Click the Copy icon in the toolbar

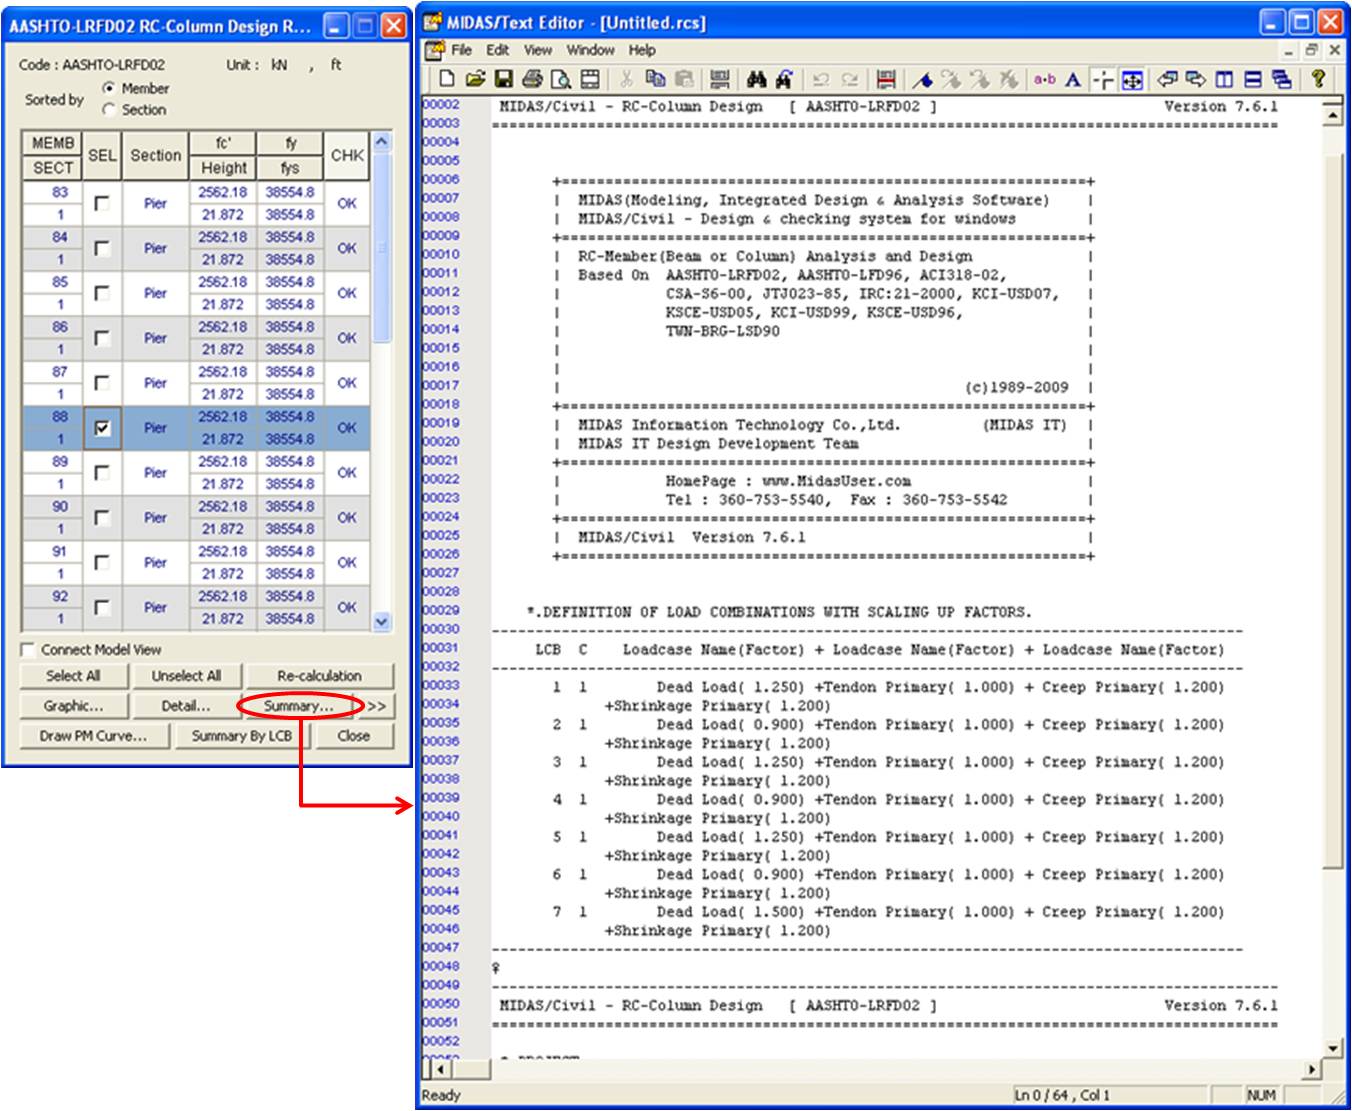(656, 80)
